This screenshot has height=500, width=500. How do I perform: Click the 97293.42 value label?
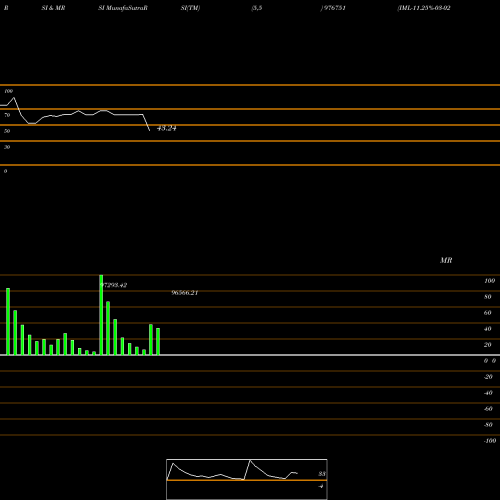coord(114,285)
